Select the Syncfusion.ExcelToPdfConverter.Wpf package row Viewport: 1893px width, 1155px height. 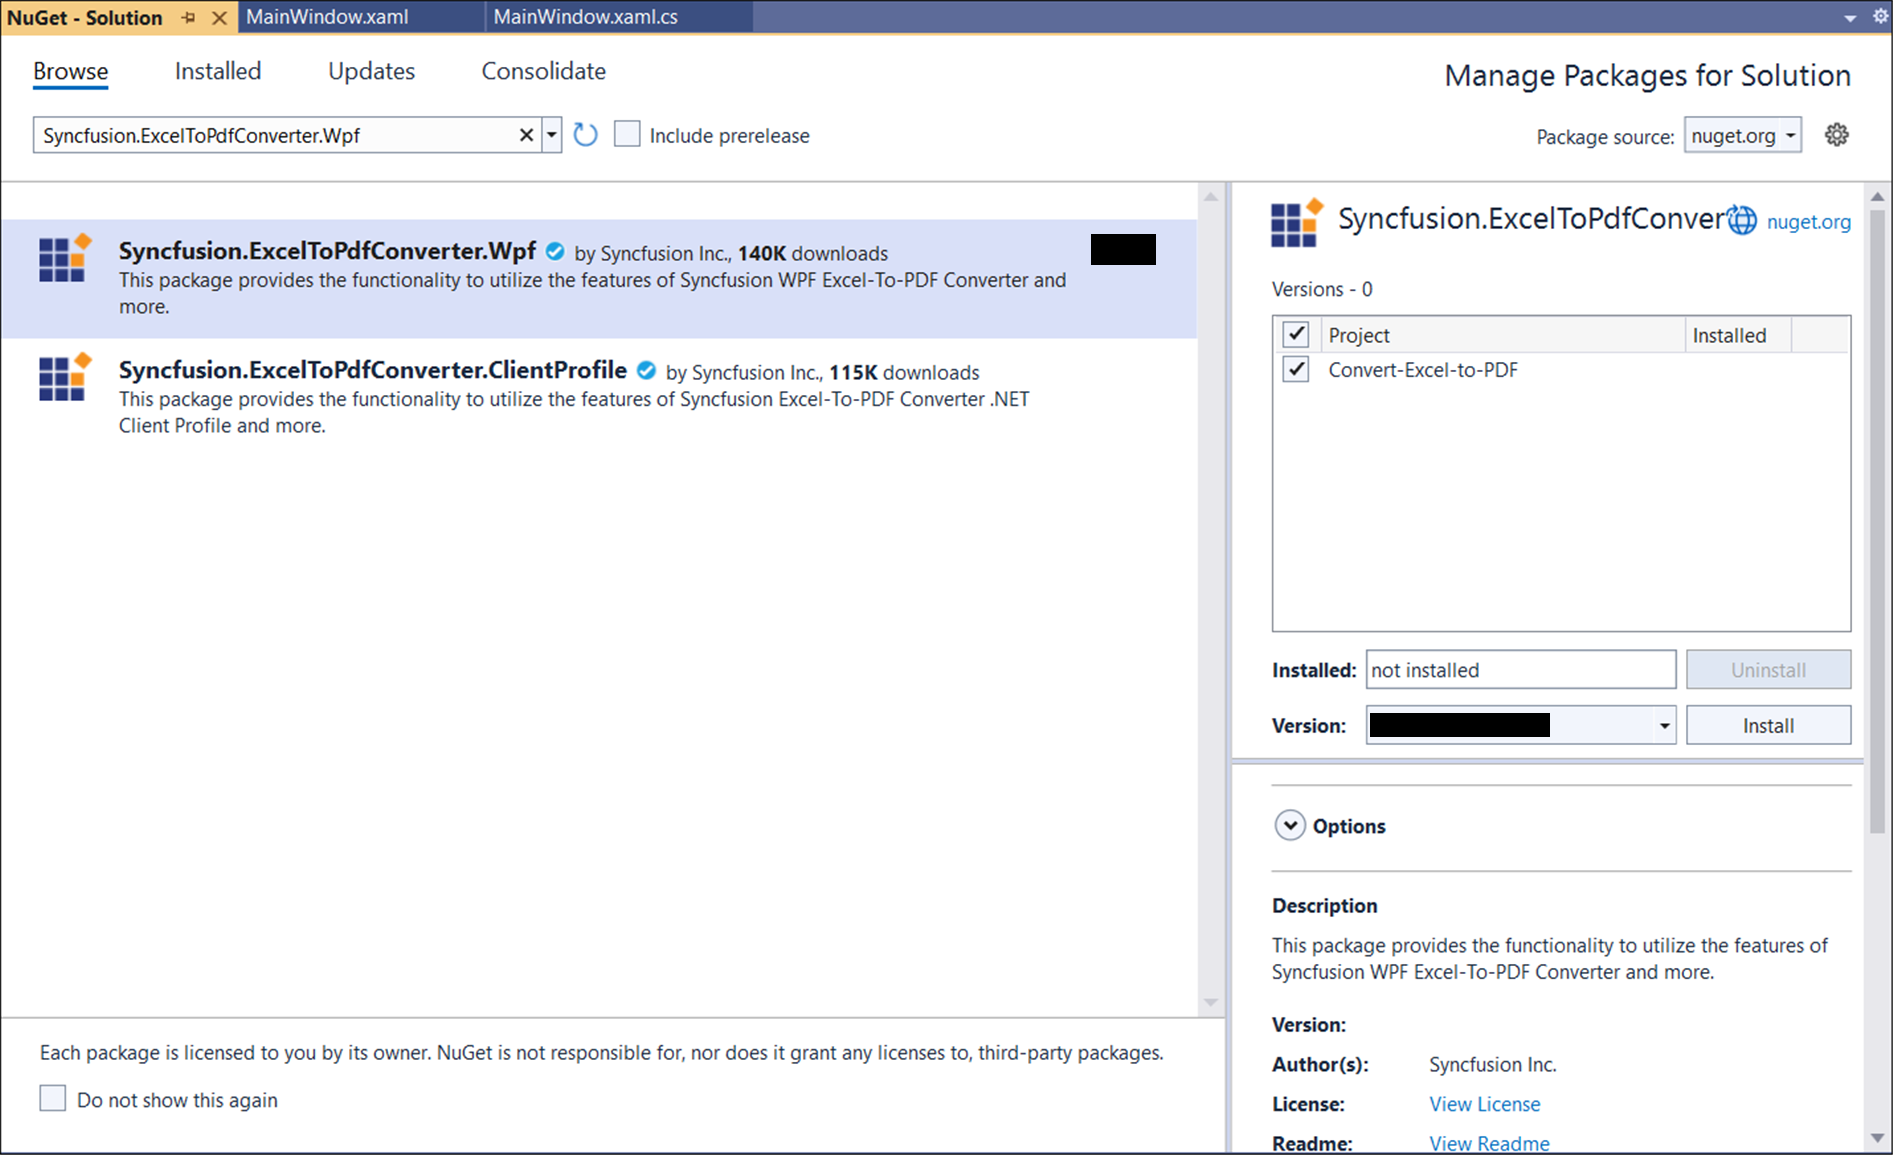(x=599, y=278)
